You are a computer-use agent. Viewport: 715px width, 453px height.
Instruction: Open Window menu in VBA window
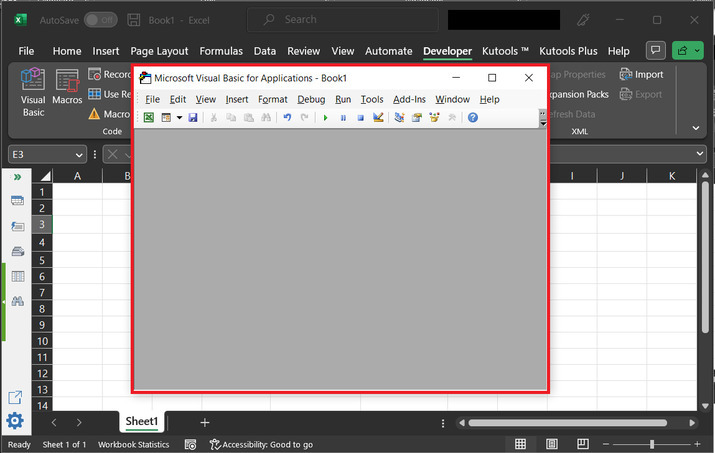tap(452, 99)
